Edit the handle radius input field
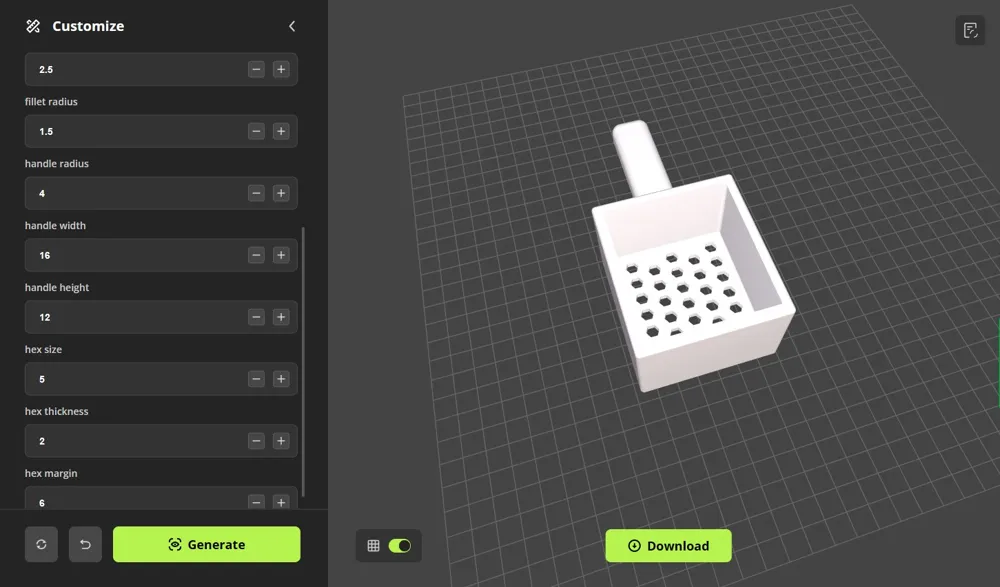This screenshot has height=587, width=1000. point(161,193)
